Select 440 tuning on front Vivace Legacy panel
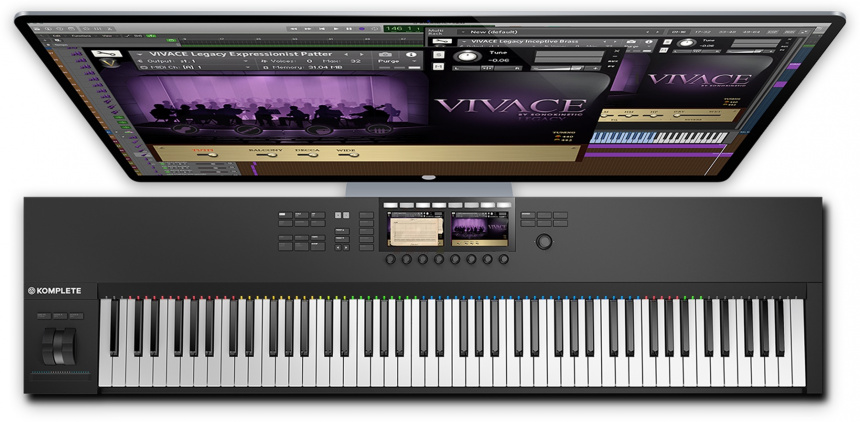 563,135
